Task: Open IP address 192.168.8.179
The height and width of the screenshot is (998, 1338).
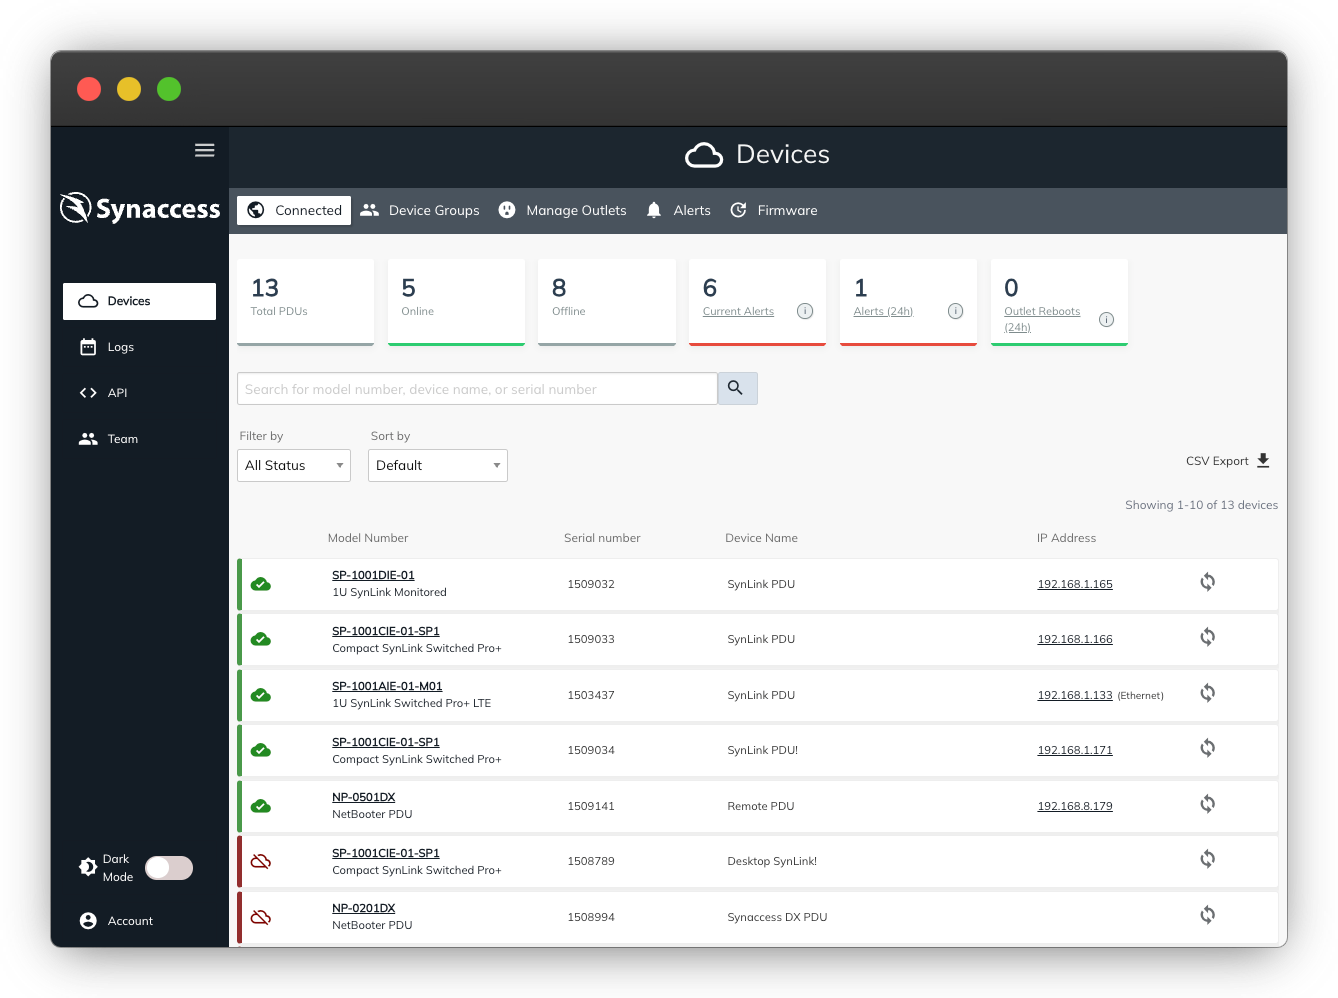Action: tap(1075, 806)
